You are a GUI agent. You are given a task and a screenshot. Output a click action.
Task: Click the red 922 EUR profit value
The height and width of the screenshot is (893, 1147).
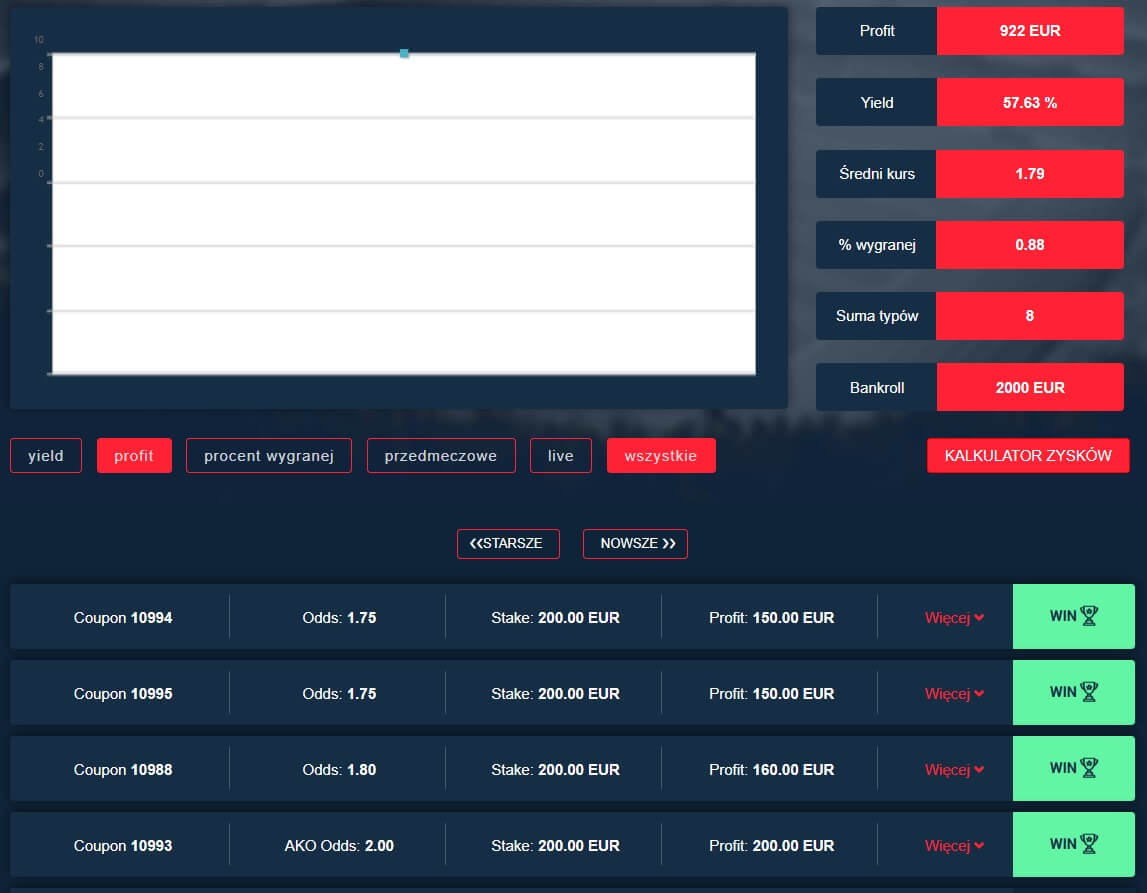(1029, 31)
